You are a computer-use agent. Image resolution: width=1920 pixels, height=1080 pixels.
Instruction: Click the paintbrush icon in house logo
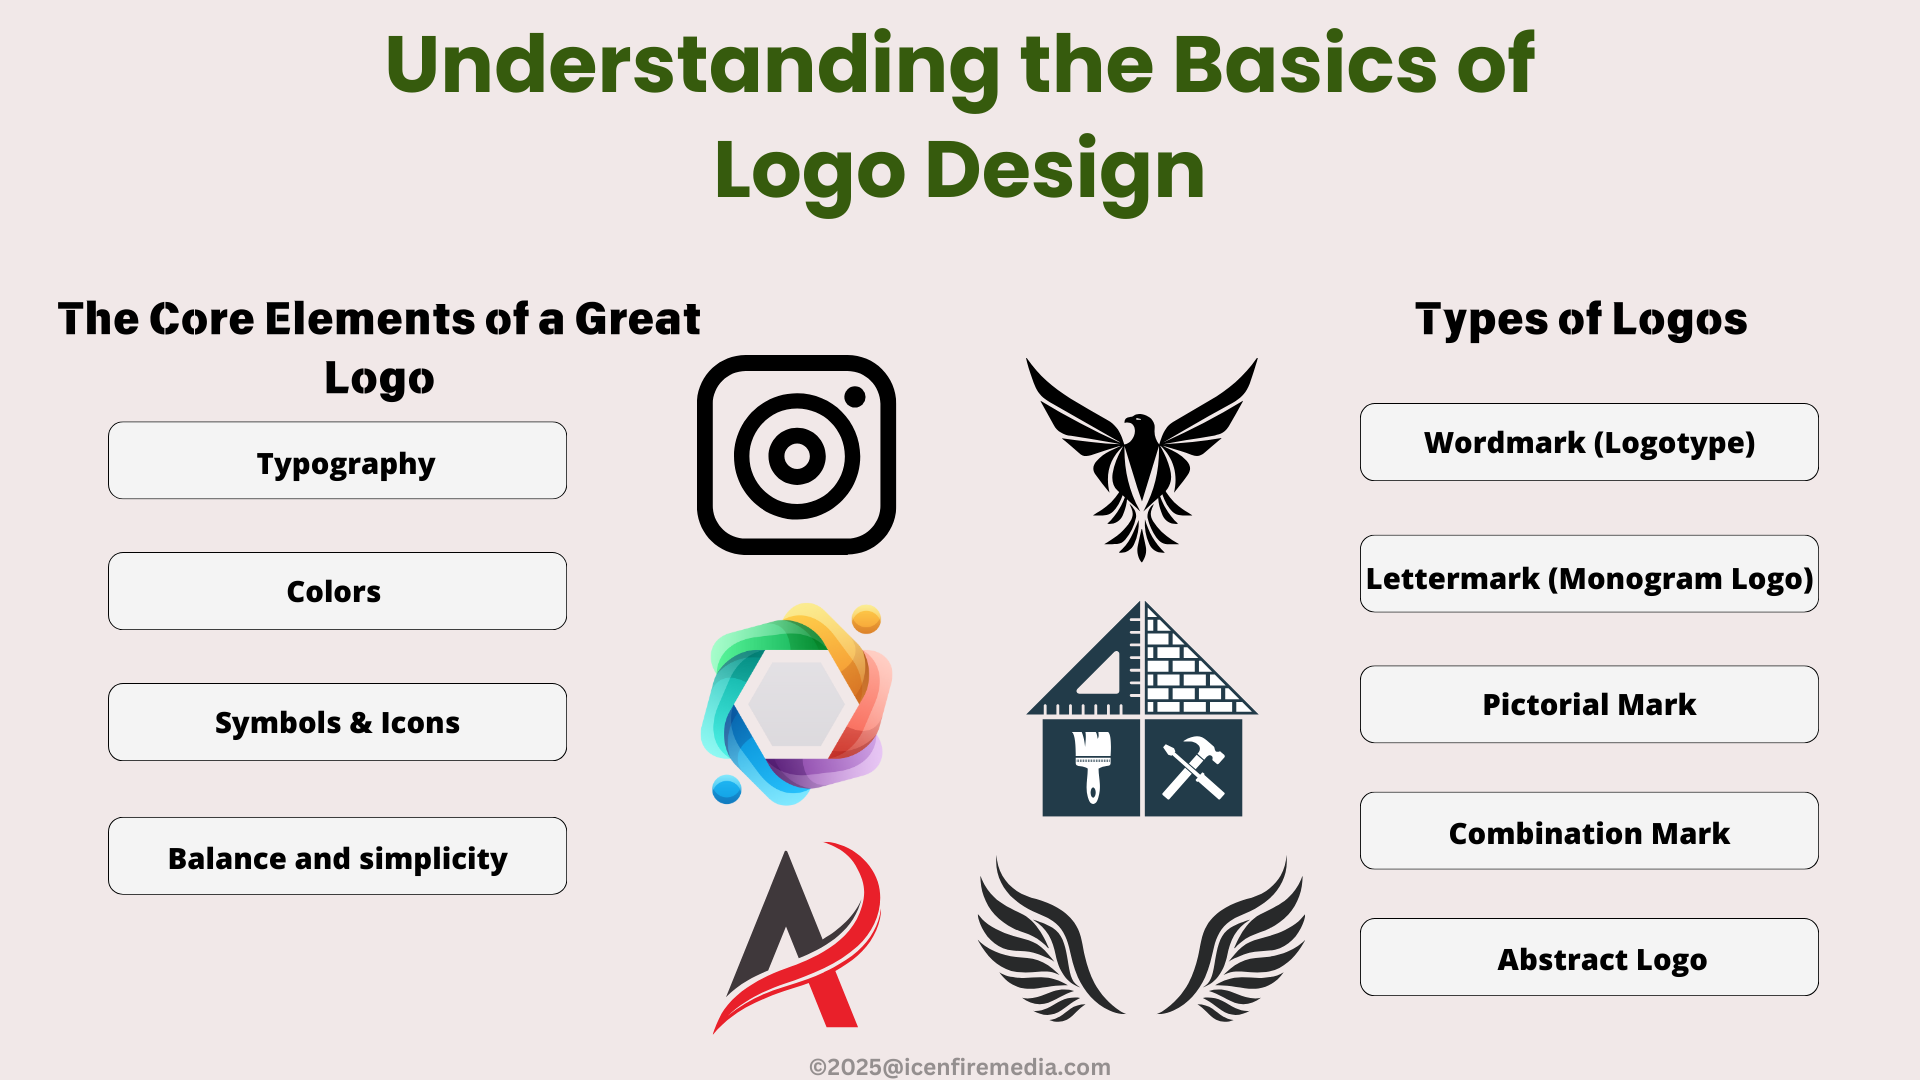[x=1091, y=767]
